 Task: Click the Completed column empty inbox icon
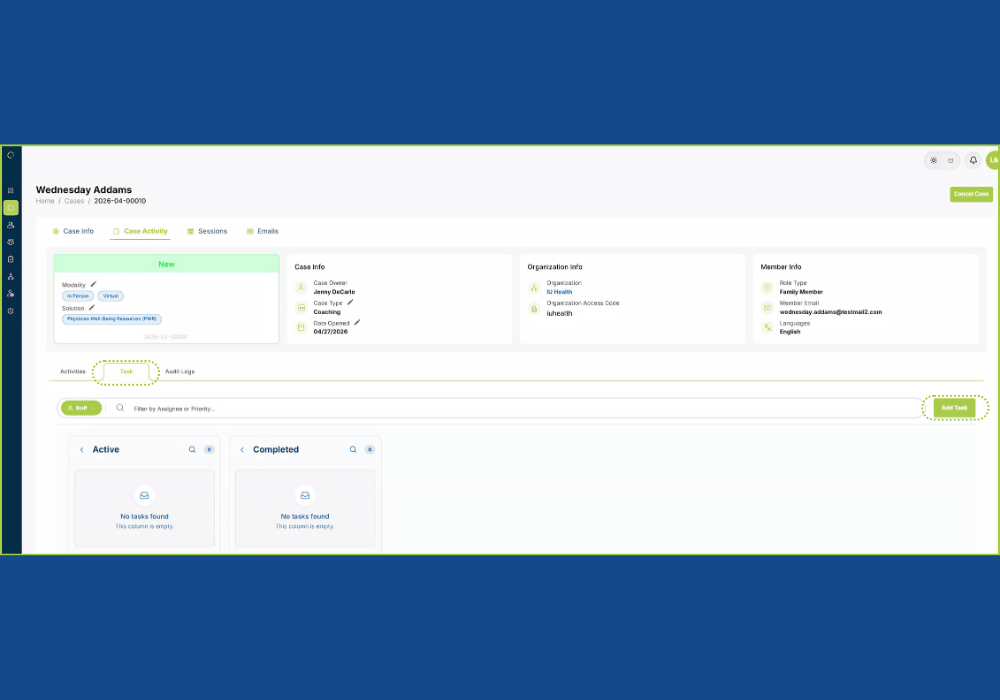point(305,495)
